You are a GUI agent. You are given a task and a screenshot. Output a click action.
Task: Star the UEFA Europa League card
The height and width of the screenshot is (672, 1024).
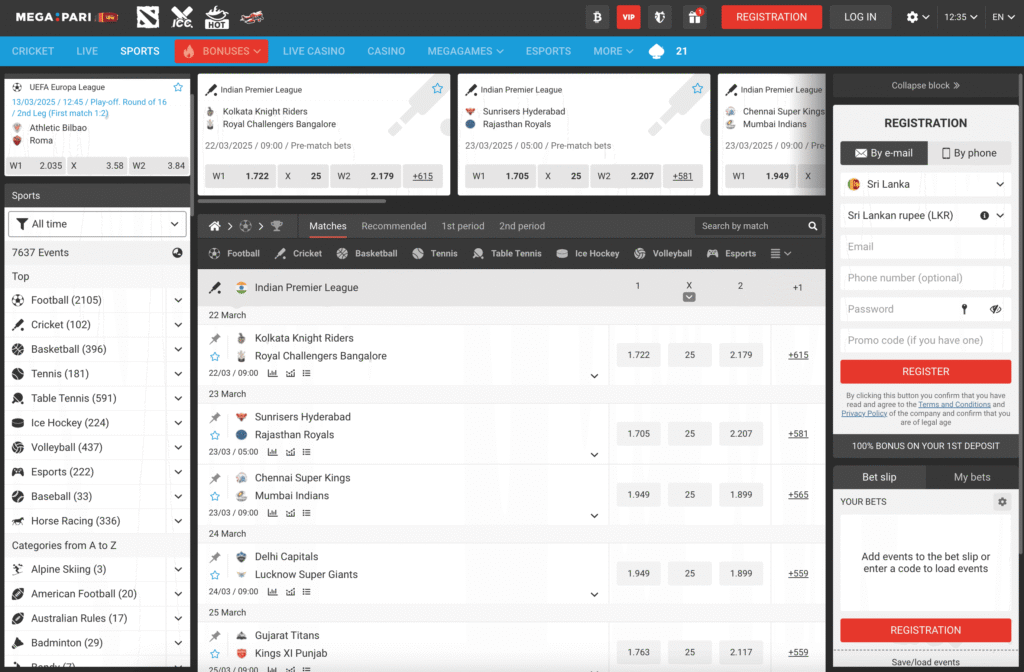coord(178,88)
